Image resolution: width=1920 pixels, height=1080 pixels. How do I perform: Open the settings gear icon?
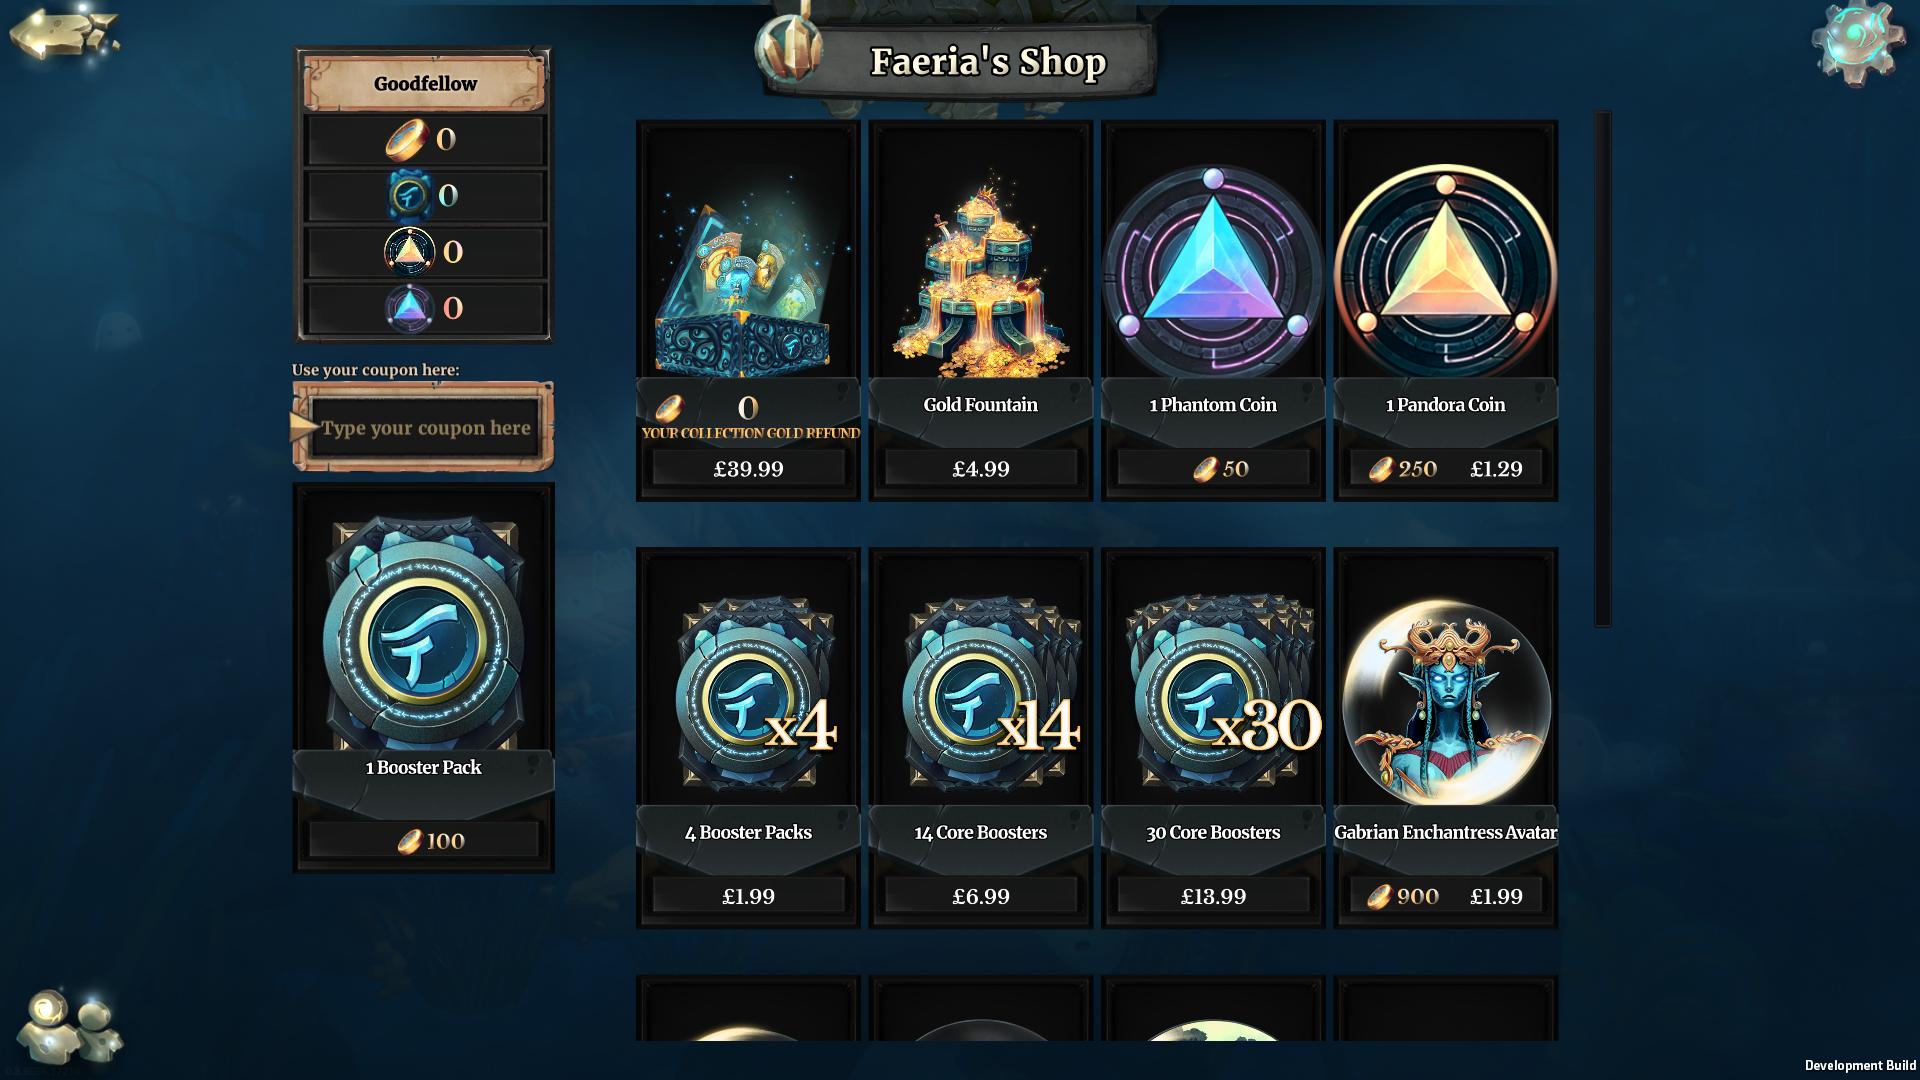1857,44
